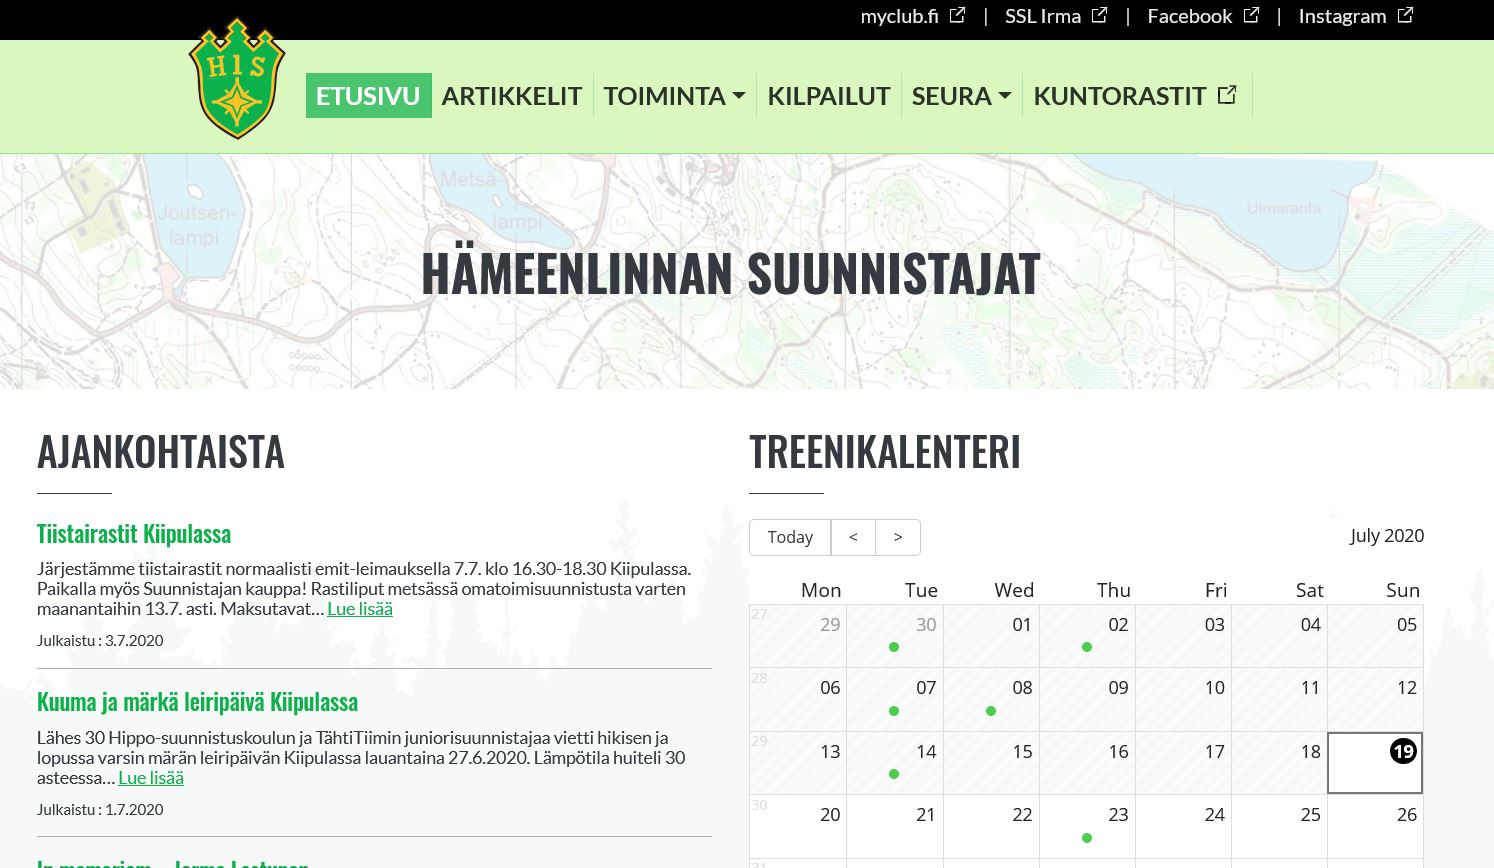Open the ARTIKKELIT menu item
Image resolution: width=1494 pixels, height=868 pixels.
click(x=512, y=95)
